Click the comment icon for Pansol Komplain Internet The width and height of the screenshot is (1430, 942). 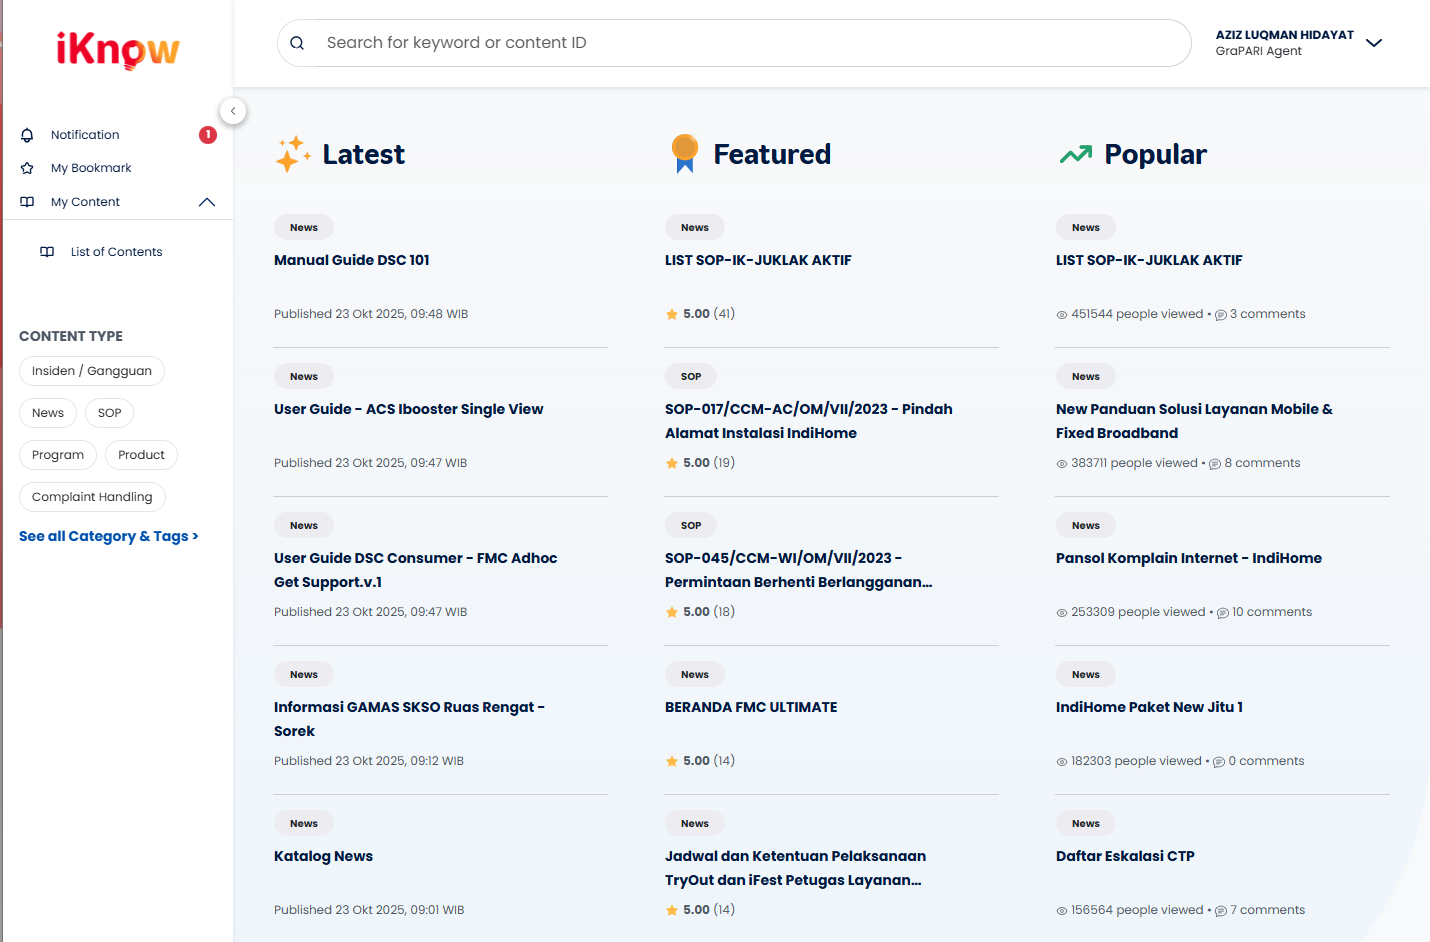(1223, 613)
